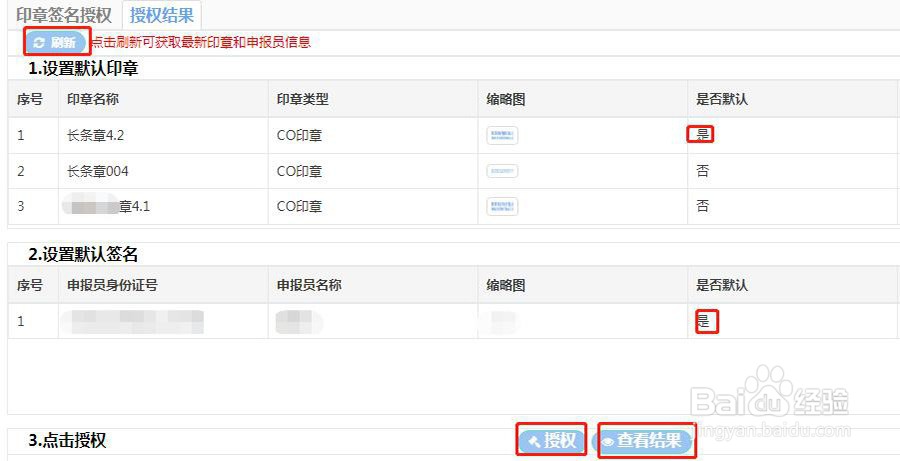Click the 印章名称 column header
The height and width of the screenshot is (461, 900).
(x=93, y=99)
